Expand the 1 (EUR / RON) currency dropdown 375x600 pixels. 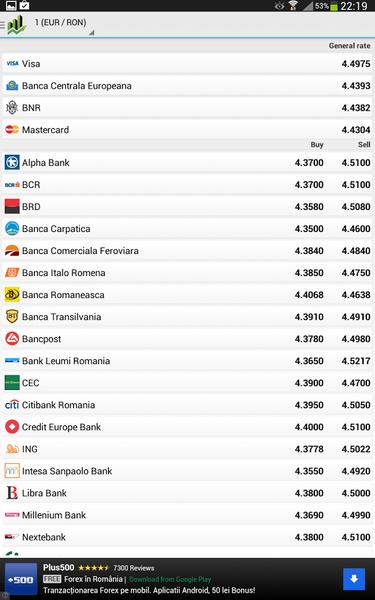point(62,25)
